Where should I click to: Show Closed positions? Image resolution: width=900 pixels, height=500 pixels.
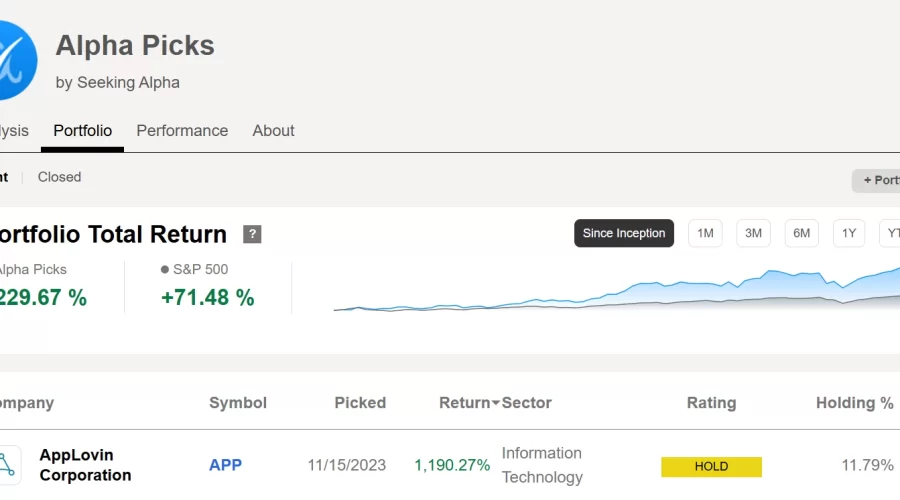click(x=59, y=177)
